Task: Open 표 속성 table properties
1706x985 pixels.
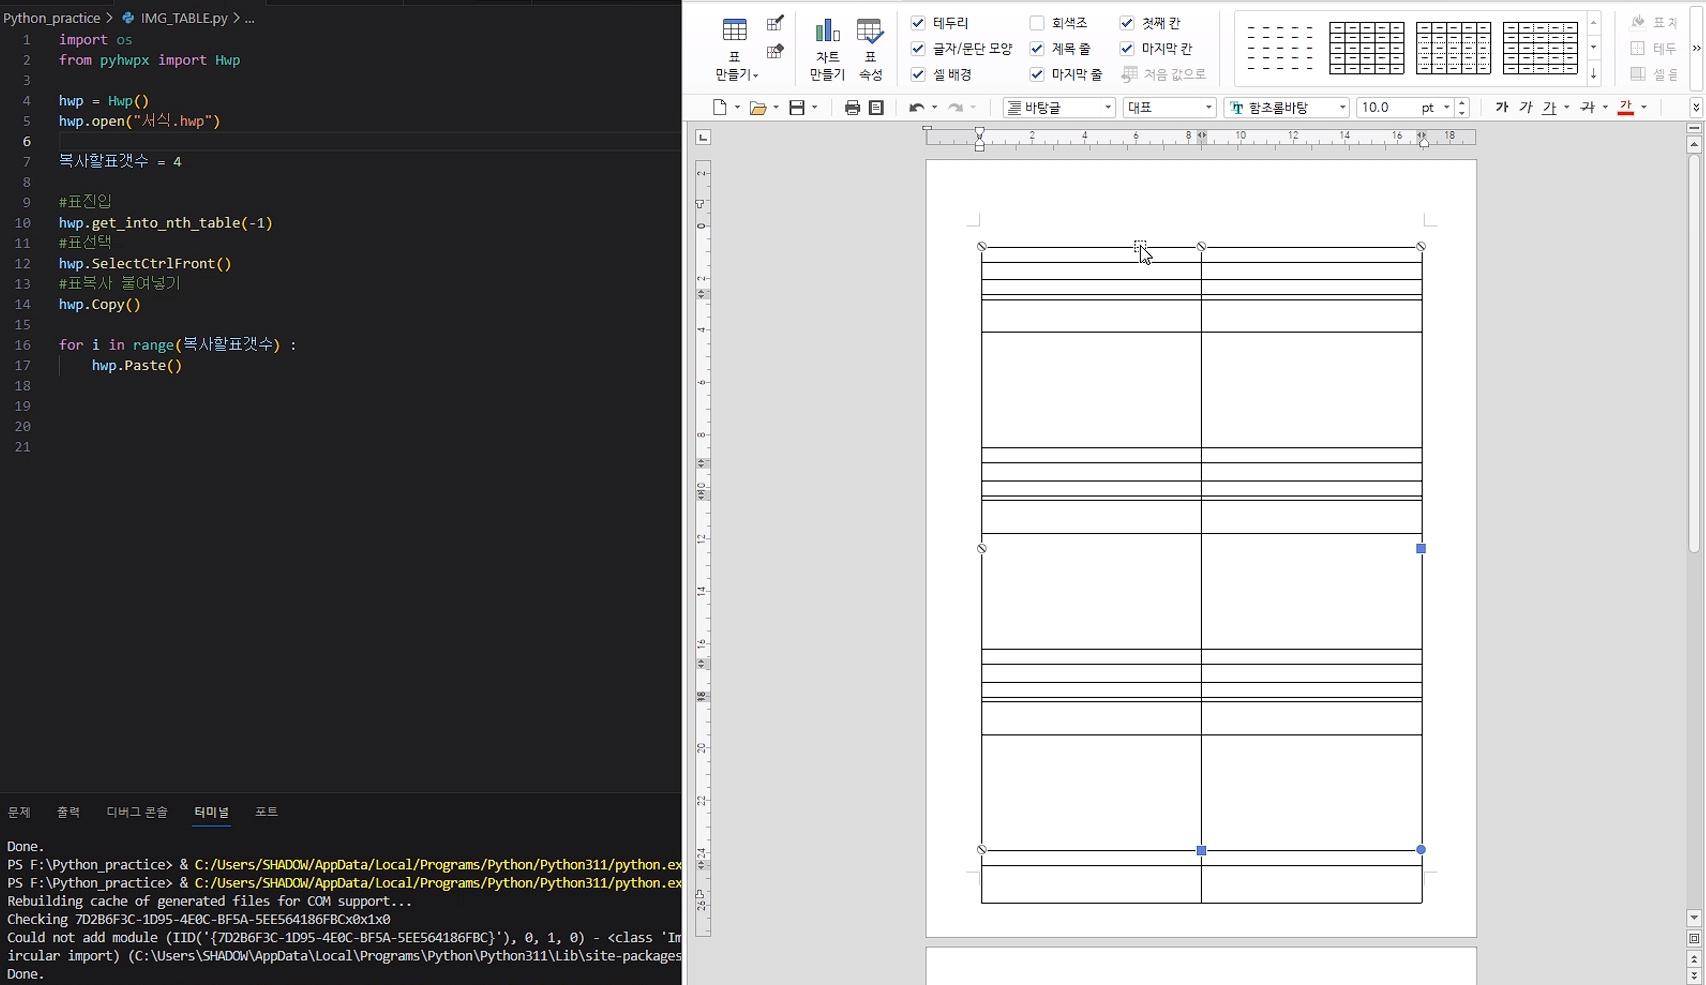Action: click(870, 49)
